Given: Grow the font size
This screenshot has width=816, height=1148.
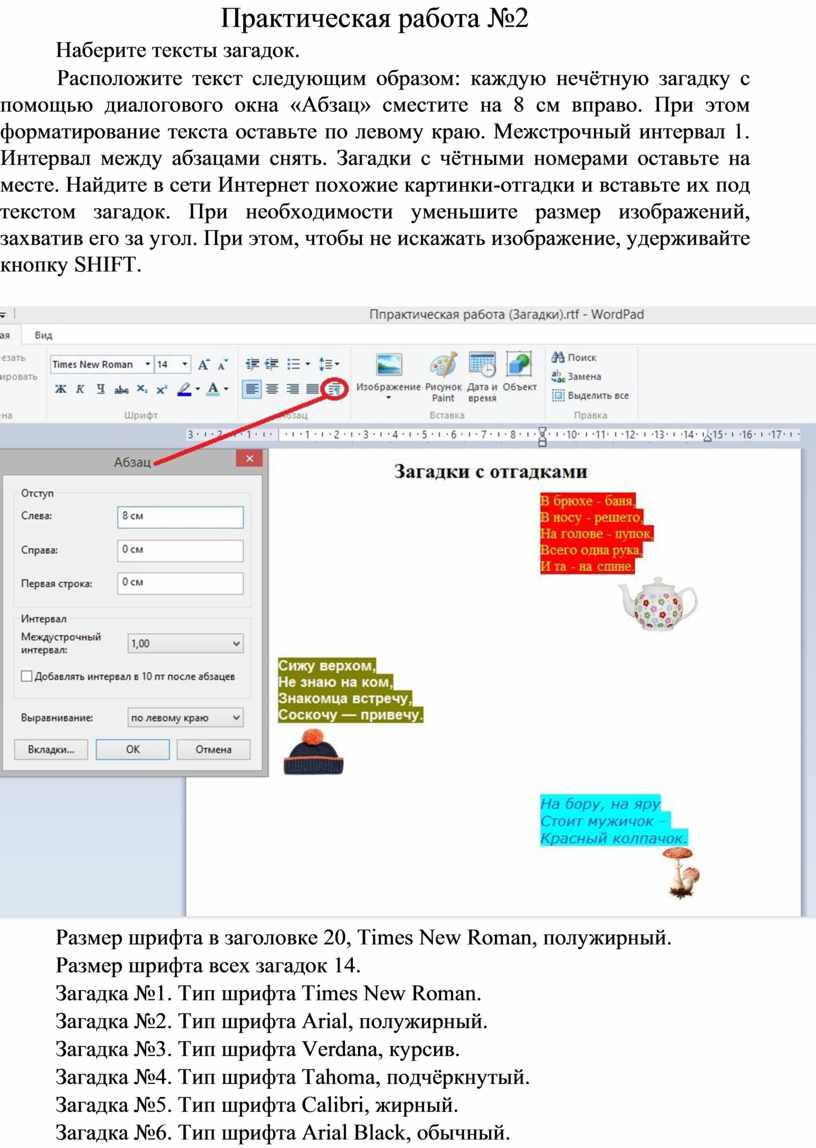Looking at the screenshot, I should coord(203,364).
